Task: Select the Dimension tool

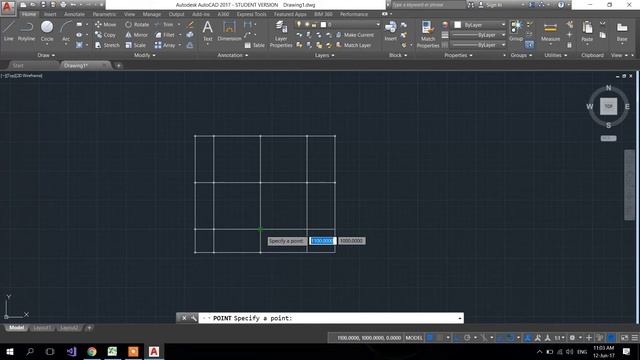Action: coord(229,31)
